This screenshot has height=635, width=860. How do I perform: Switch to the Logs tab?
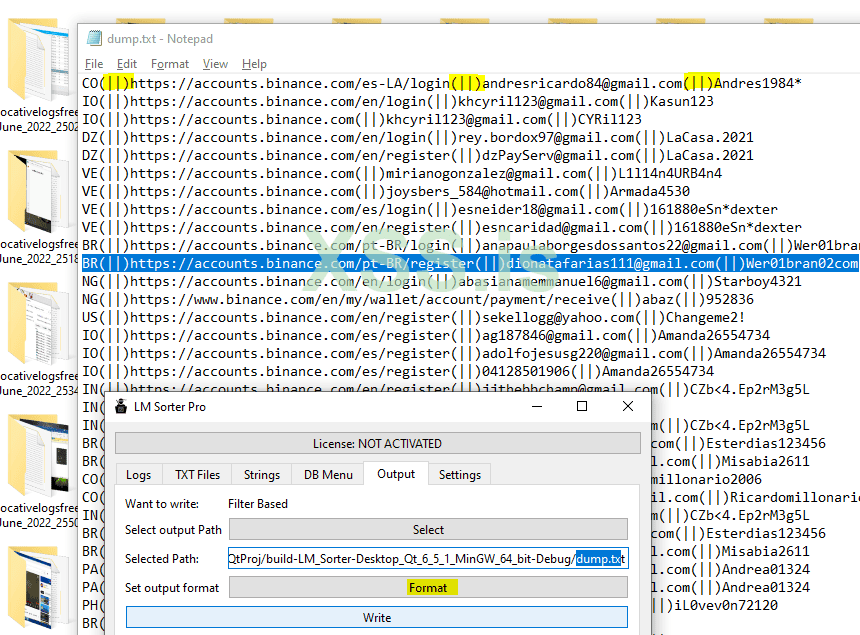point(138,475)
